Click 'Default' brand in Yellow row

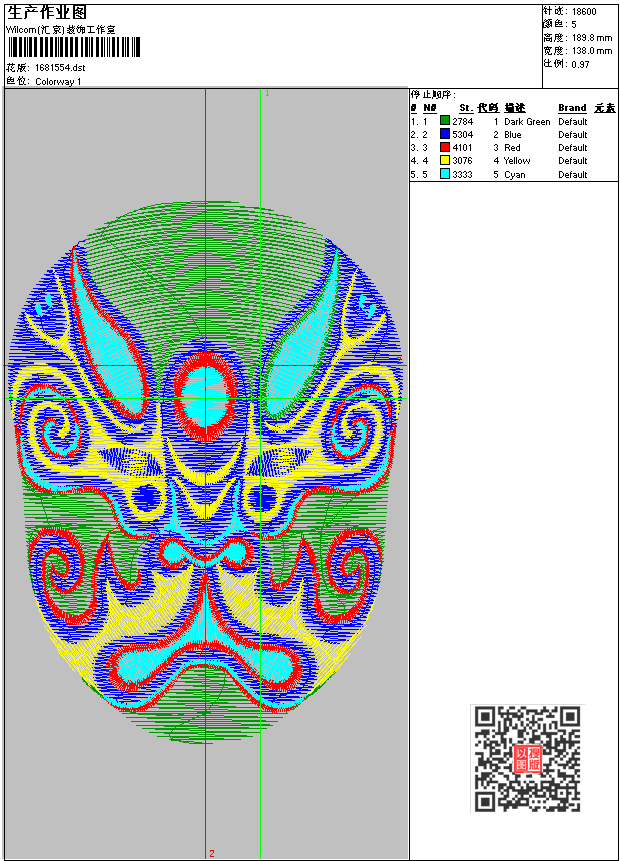click(x=573, y=161)
